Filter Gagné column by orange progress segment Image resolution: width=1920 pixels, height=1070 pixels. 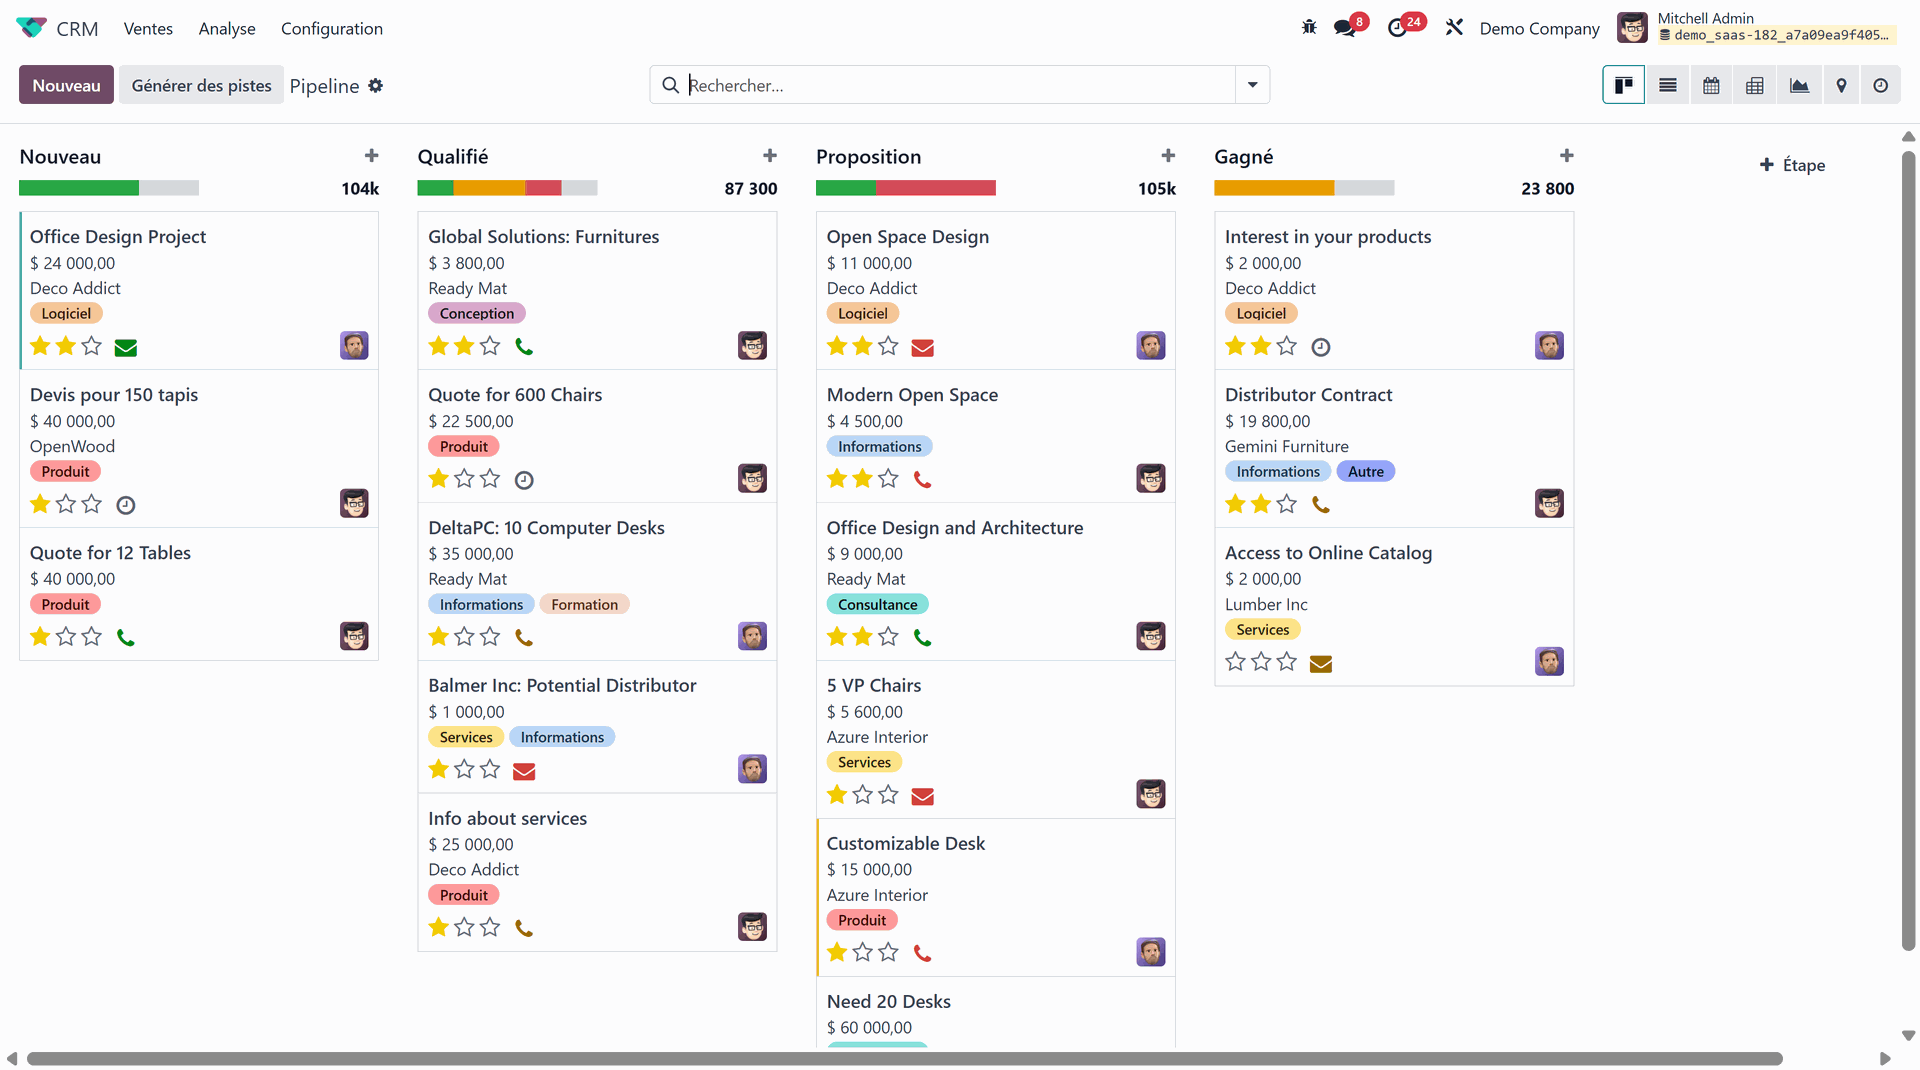click(1274, 188)
